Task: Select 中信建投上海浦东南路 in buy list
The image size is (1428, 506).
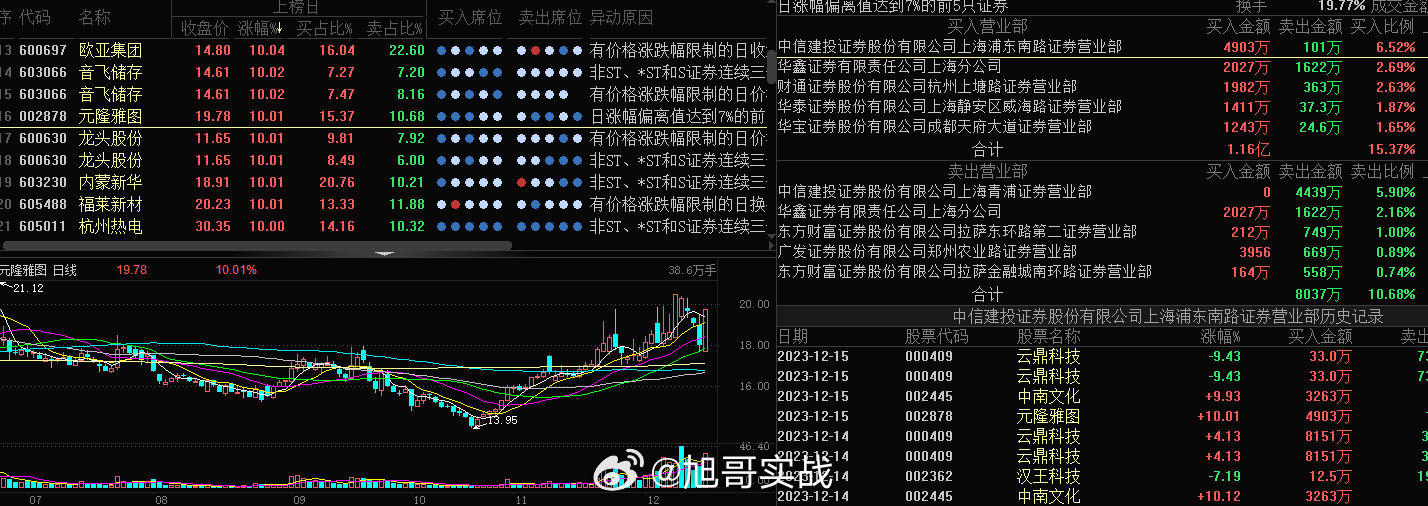Action: click(x=1102, y=46)
